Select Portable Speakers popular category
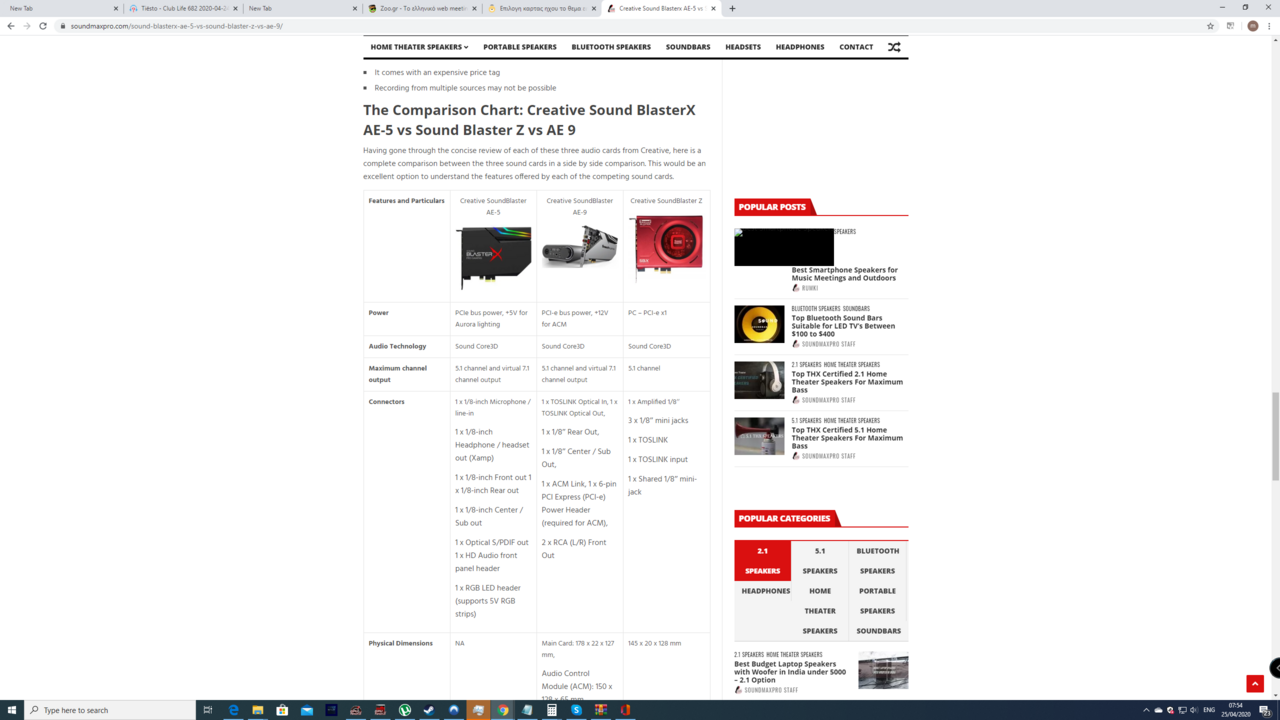The height and width of the screenshot is (720, 1280). coord(877,601)
